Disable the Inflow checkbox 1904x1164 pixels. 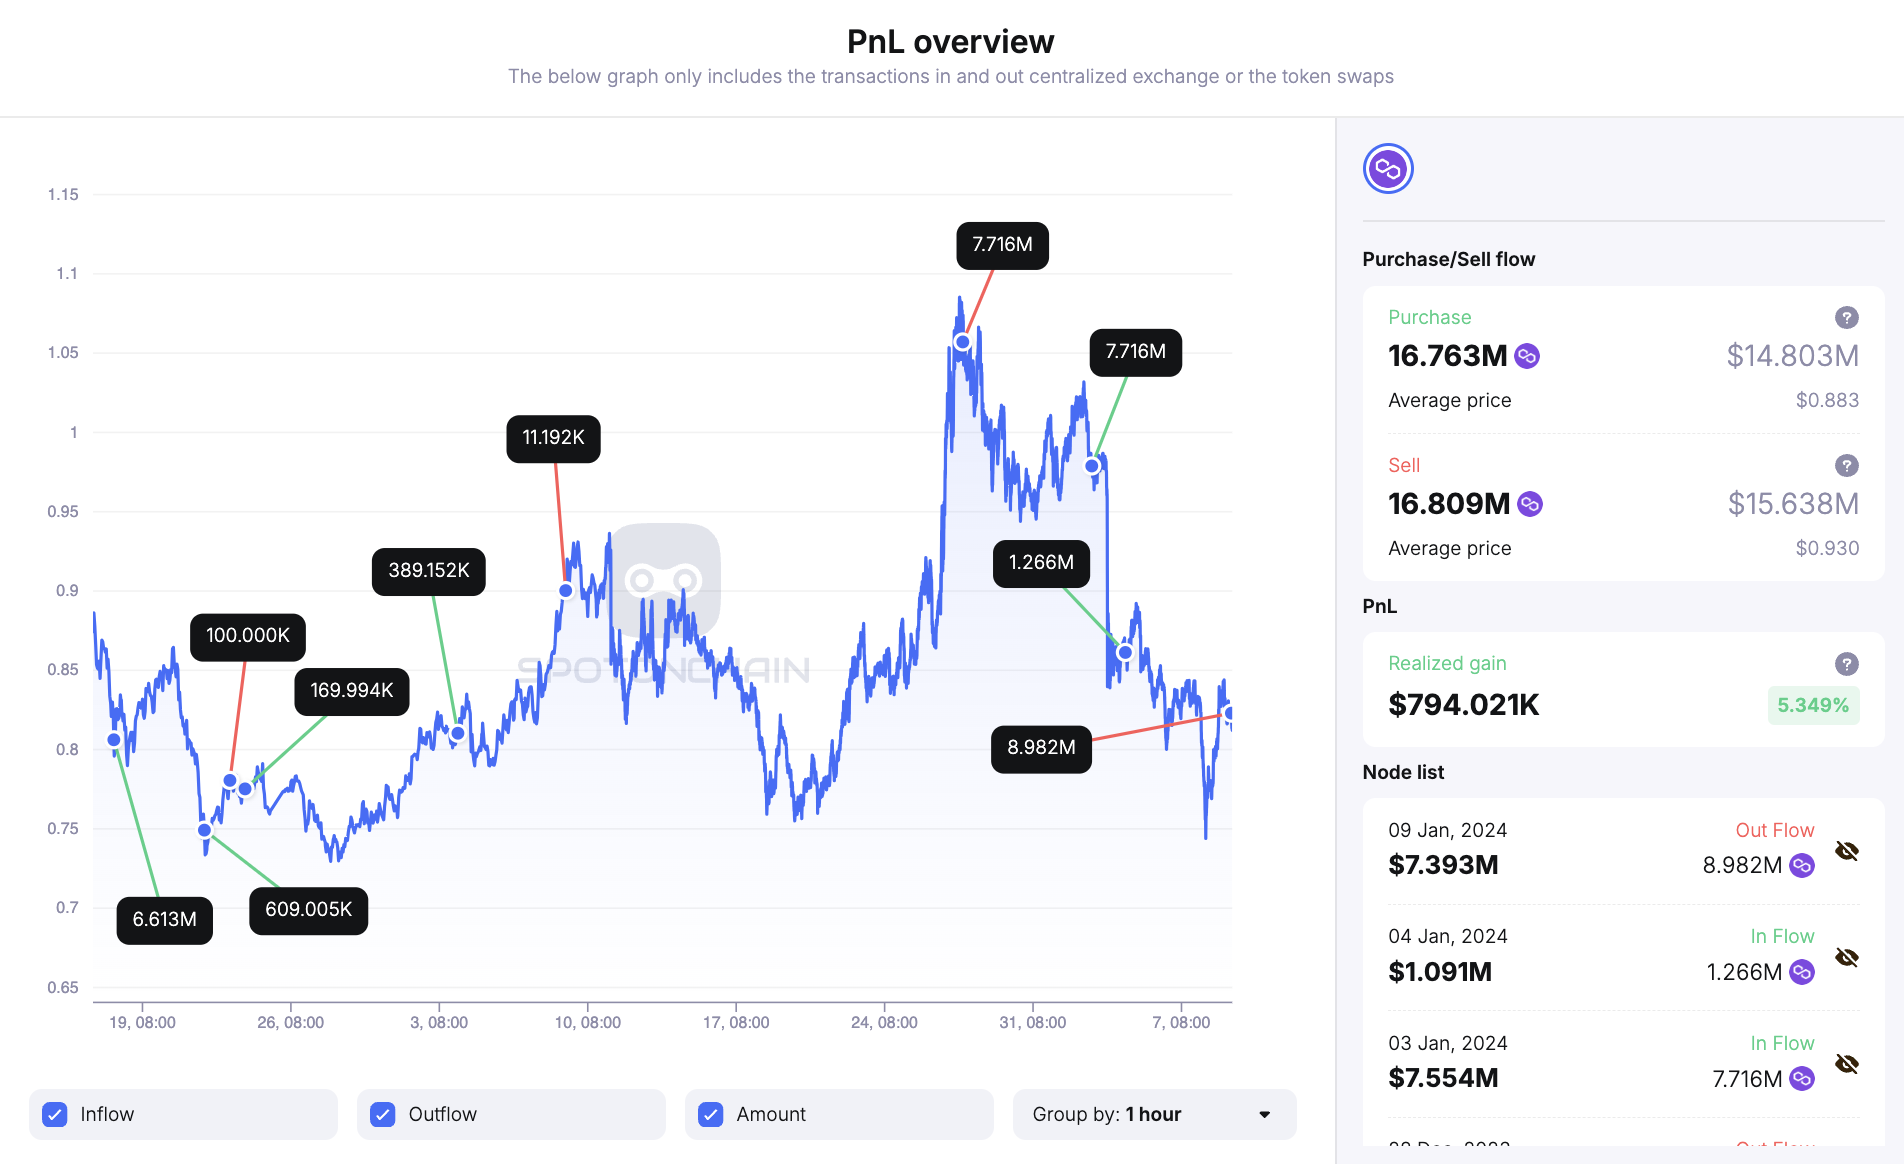click(54, 1113)
